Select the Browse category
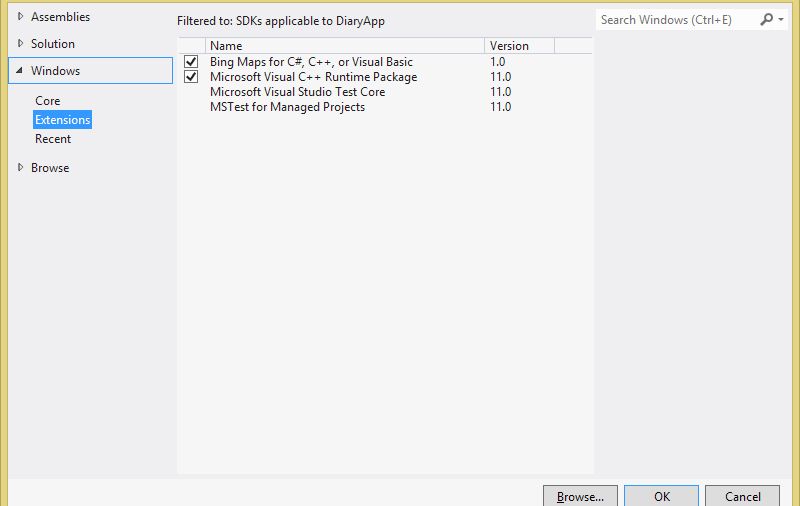Viewport: 800px width, 506px height. pos(50,167)
